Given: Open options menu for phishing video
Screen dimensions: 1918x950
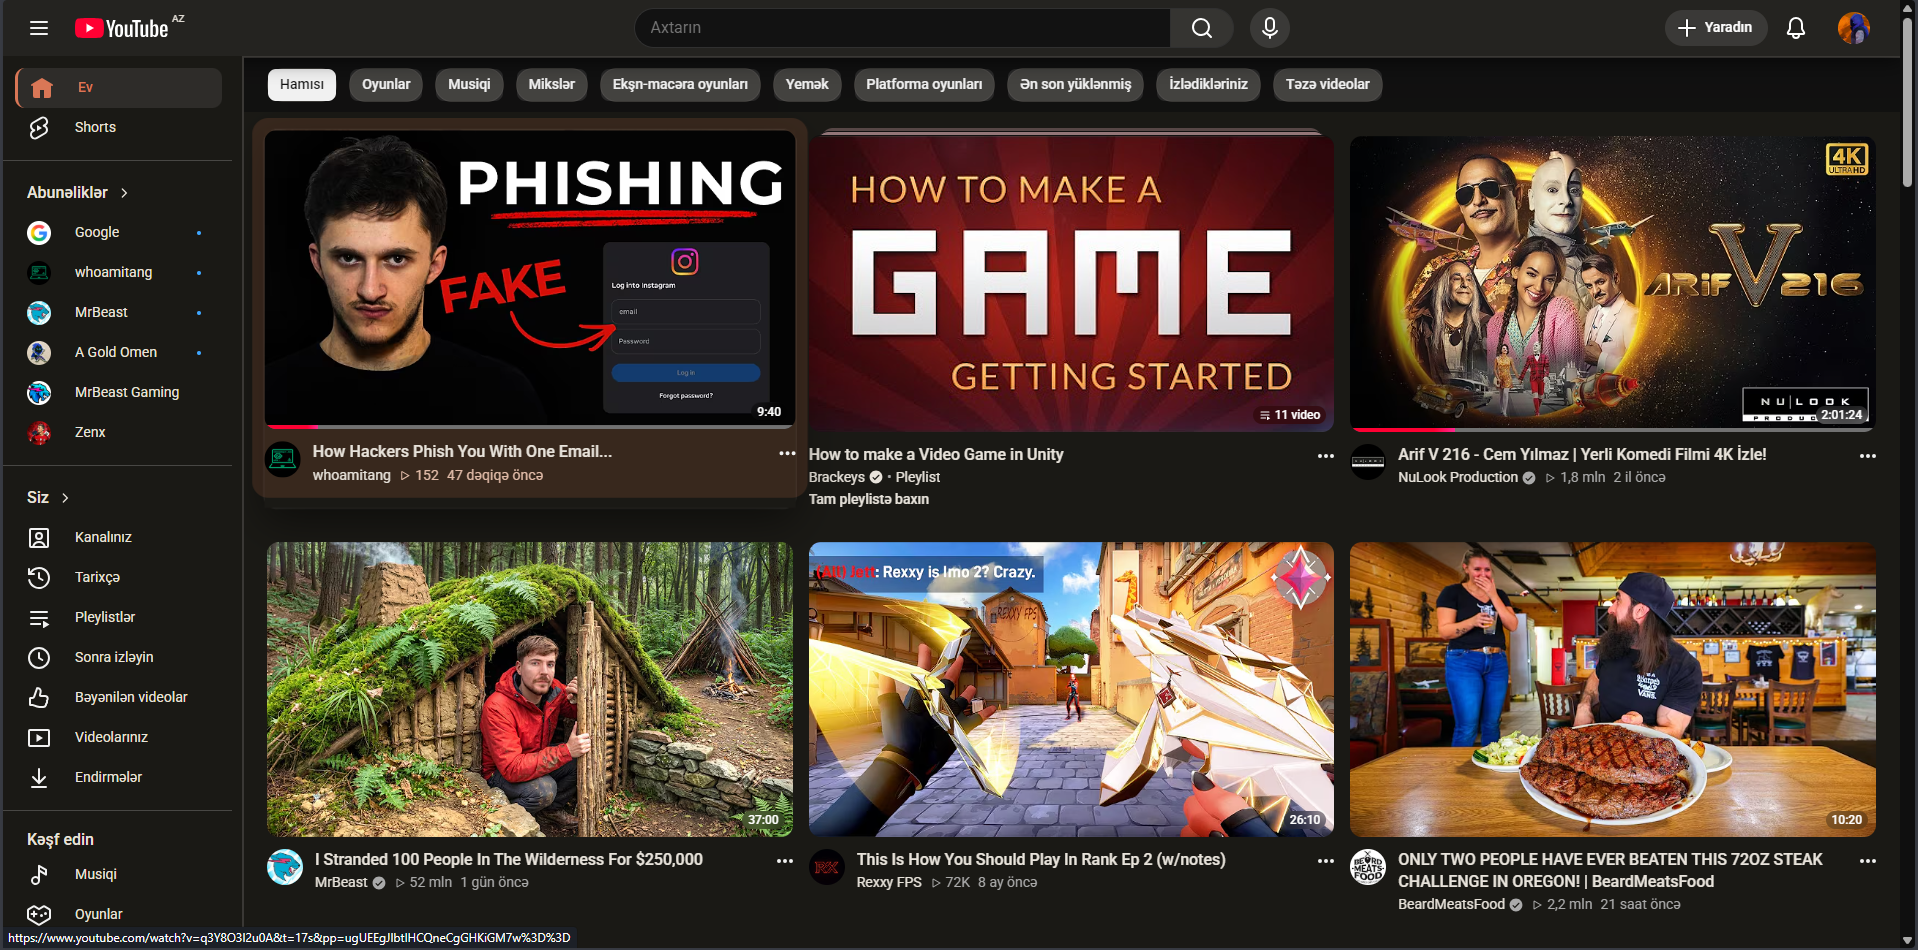Looking at the screenshot, I should [787, 453].
